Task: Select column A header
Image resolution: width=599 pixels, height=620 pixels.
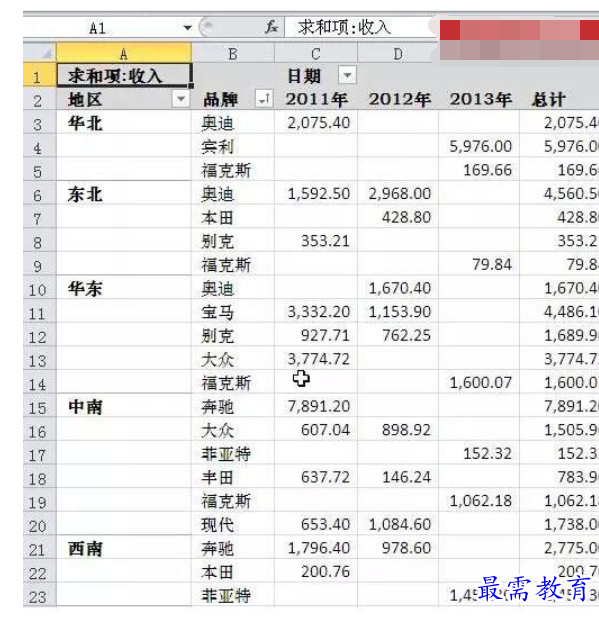Action: click(x=124, y=53)
